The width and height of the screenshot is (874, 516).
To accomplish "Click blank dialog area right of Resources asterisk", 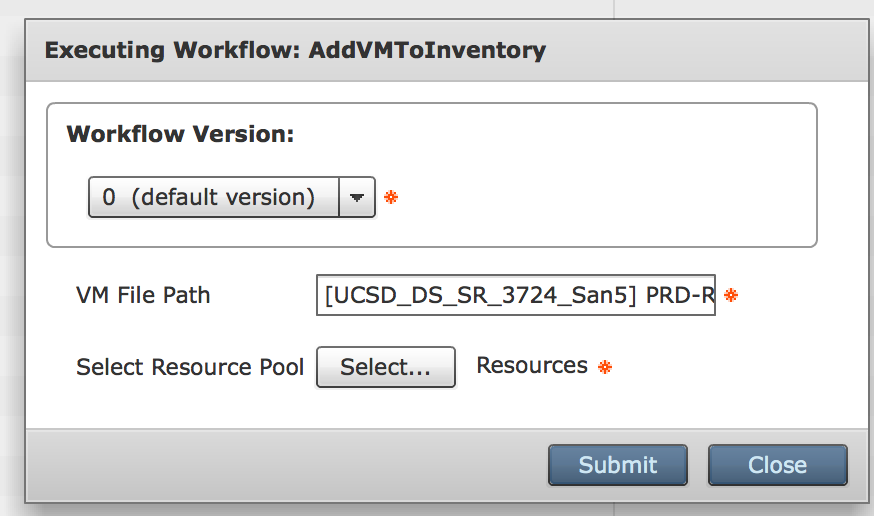I will 736,367.
